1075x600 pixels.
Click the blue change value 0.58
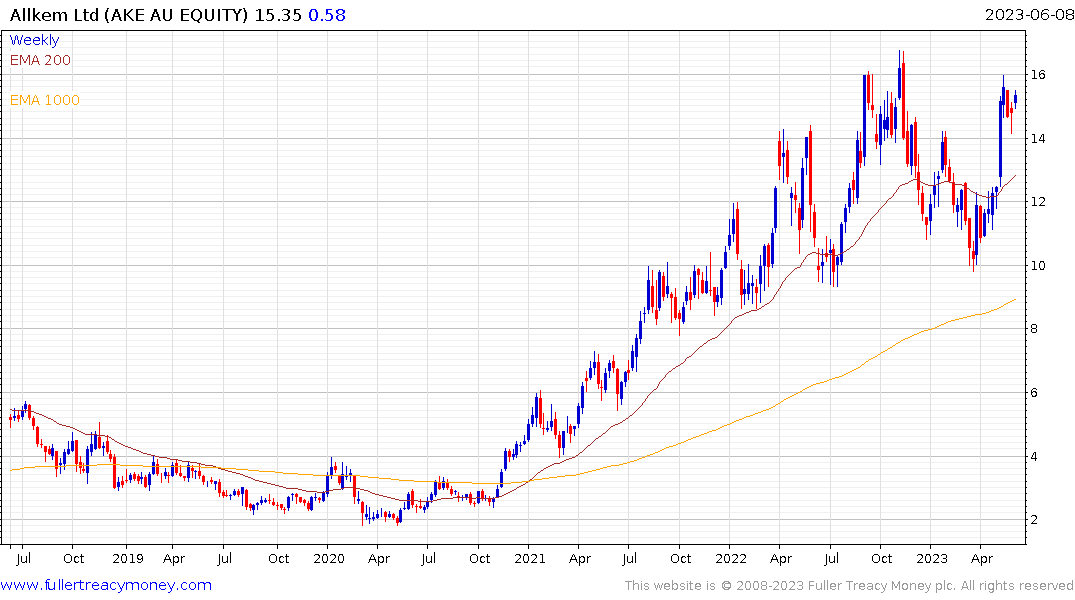coord(327,15)
